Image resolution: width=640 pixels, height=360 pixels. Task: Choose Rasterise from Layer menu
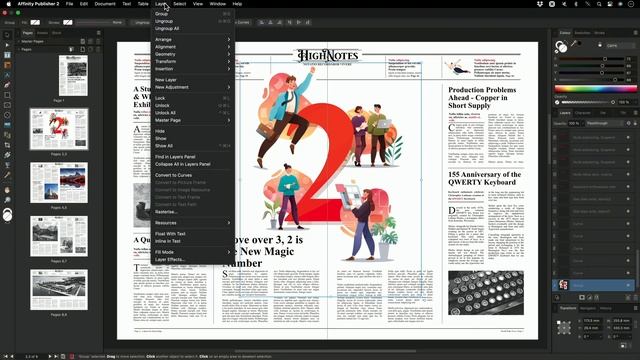pyautogui.click(x=192, y=212)
